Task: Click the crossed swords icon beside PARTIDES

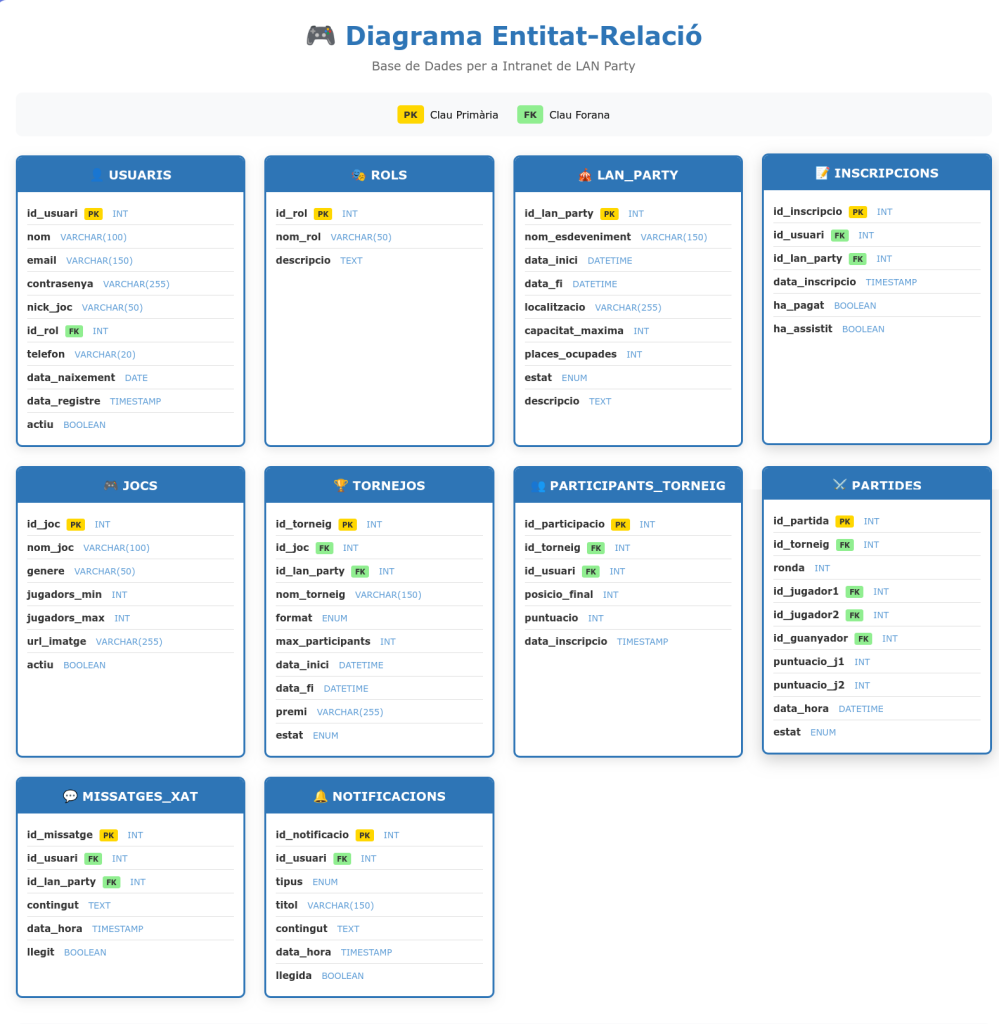Action: pyautogui.click(x=839, y=485)
